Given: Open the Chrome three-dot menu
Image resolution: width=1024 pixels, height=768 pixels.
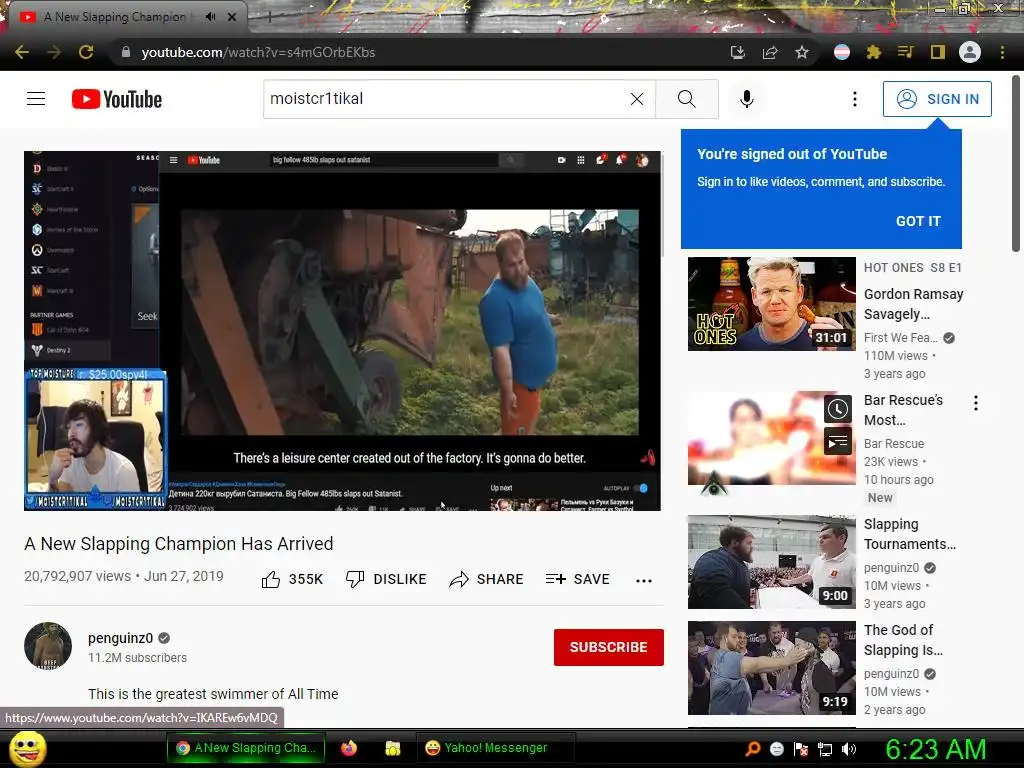Looking at the screenshot, I should (x=1002, y=52).
